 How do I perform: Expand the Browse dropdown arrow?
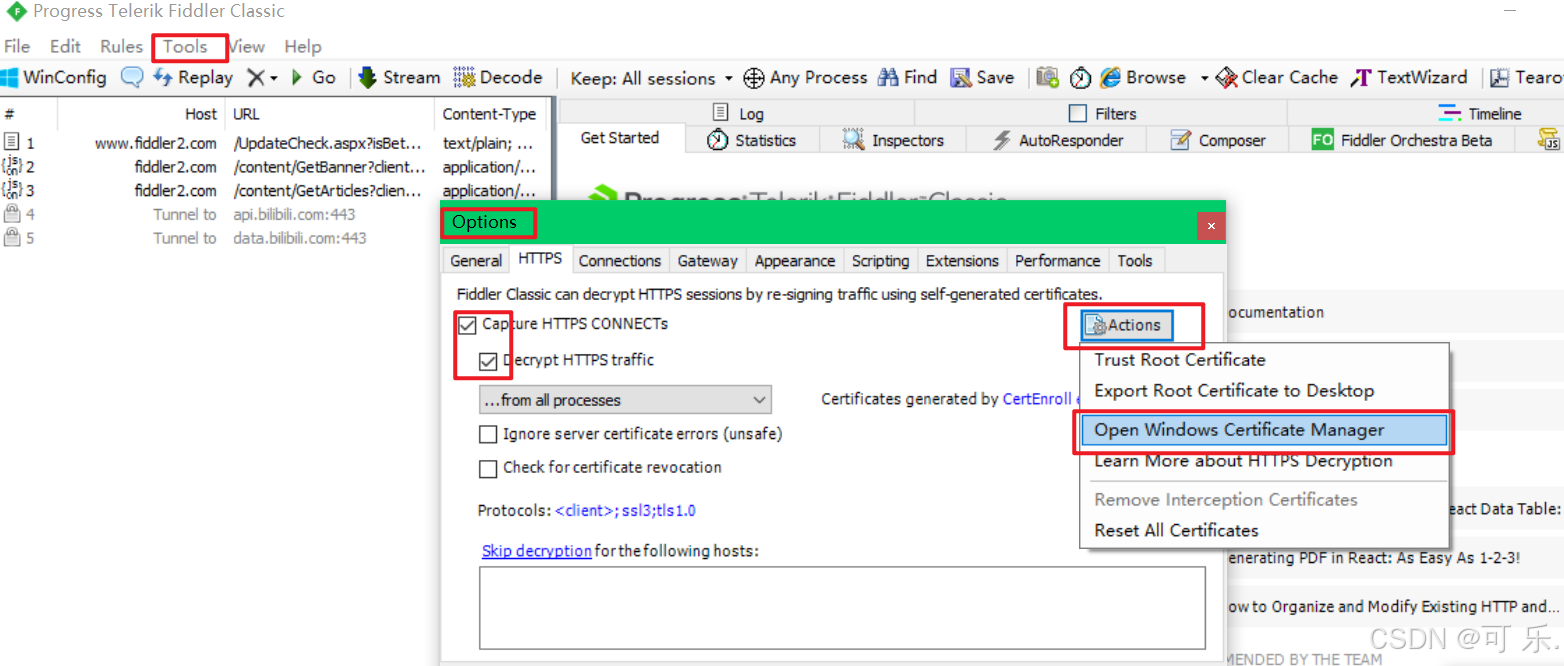coord(1204,78)
